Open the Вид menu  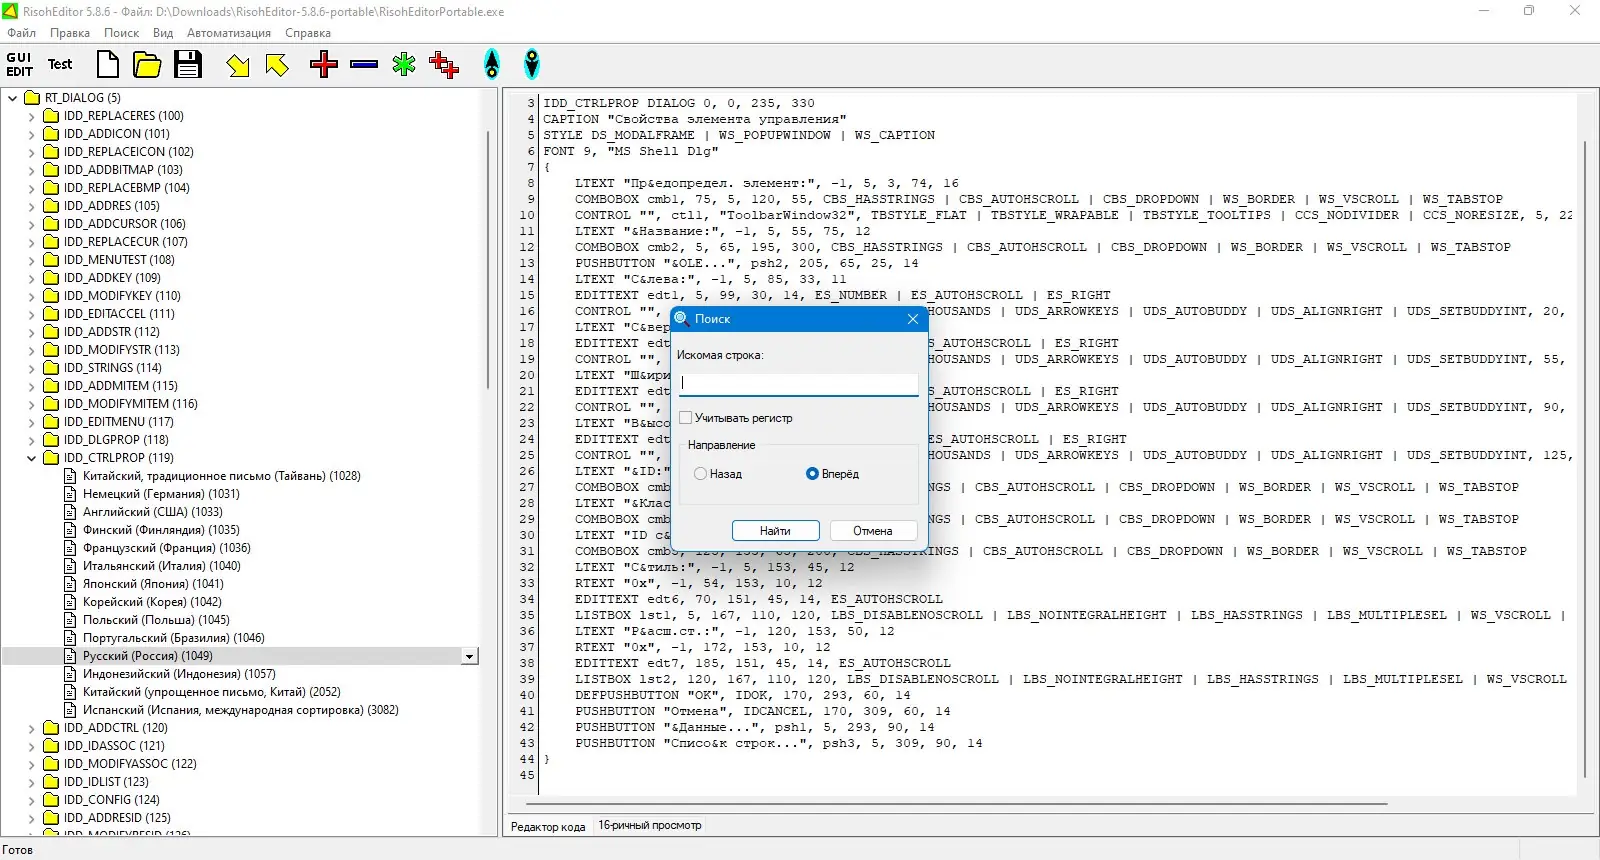click(163, 33)
